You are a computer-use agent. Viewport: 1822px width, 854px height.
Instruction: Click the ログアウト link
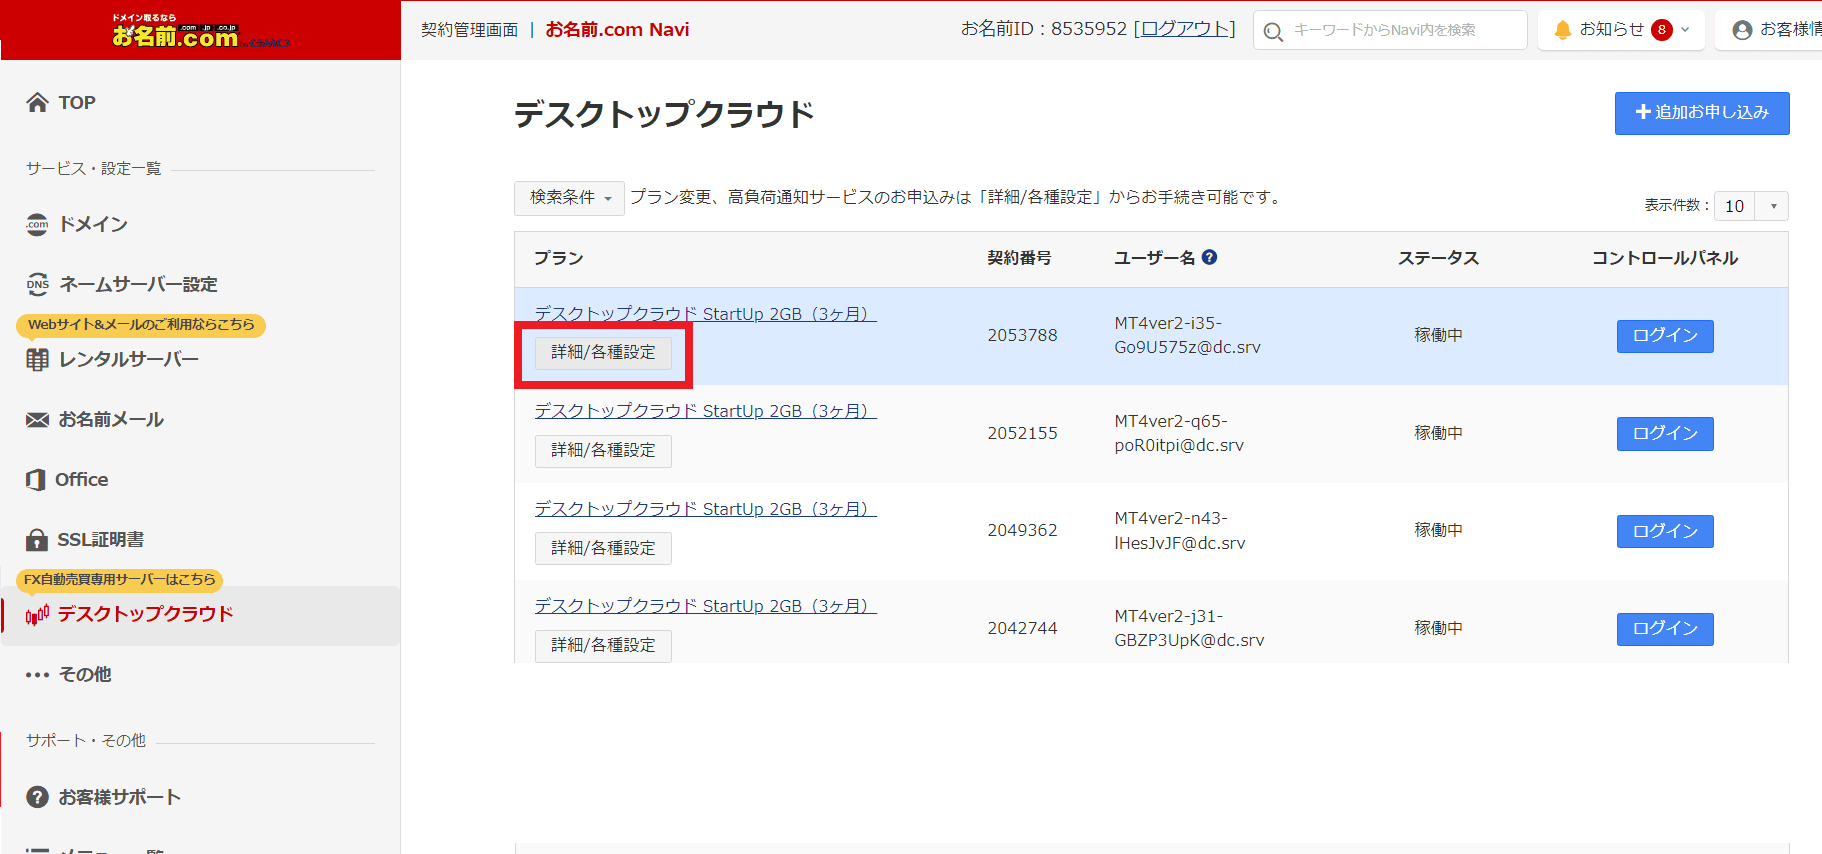pyautogui.click(x=1184, y=29)
